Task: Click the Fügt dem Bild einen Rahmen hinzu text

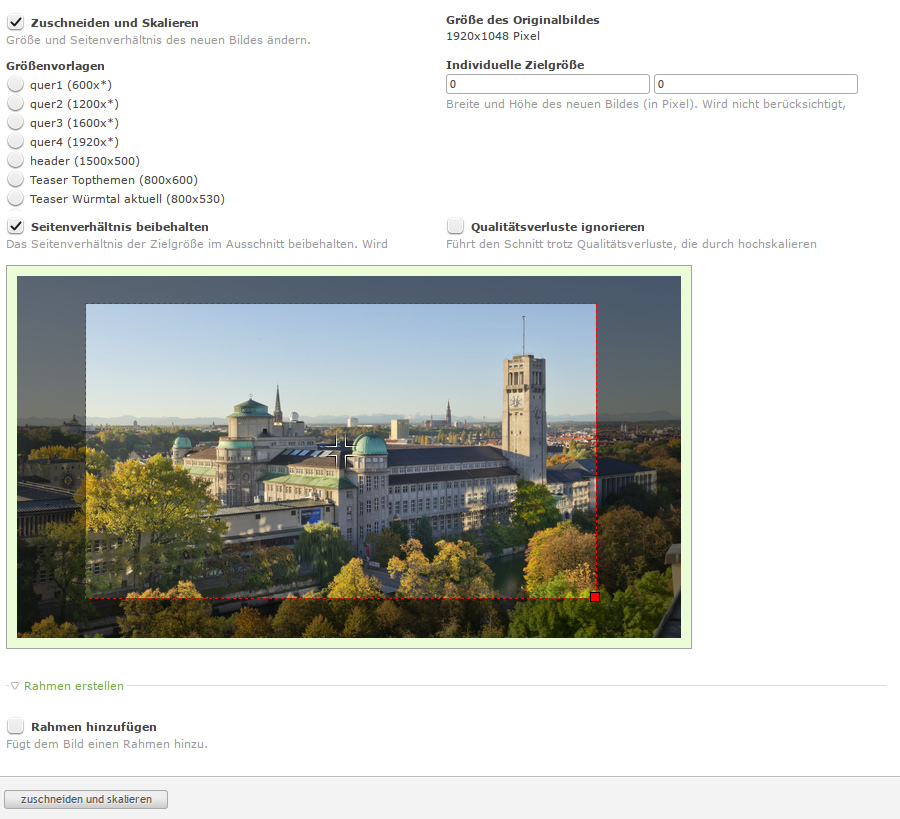Action: (x=107, y=744)
